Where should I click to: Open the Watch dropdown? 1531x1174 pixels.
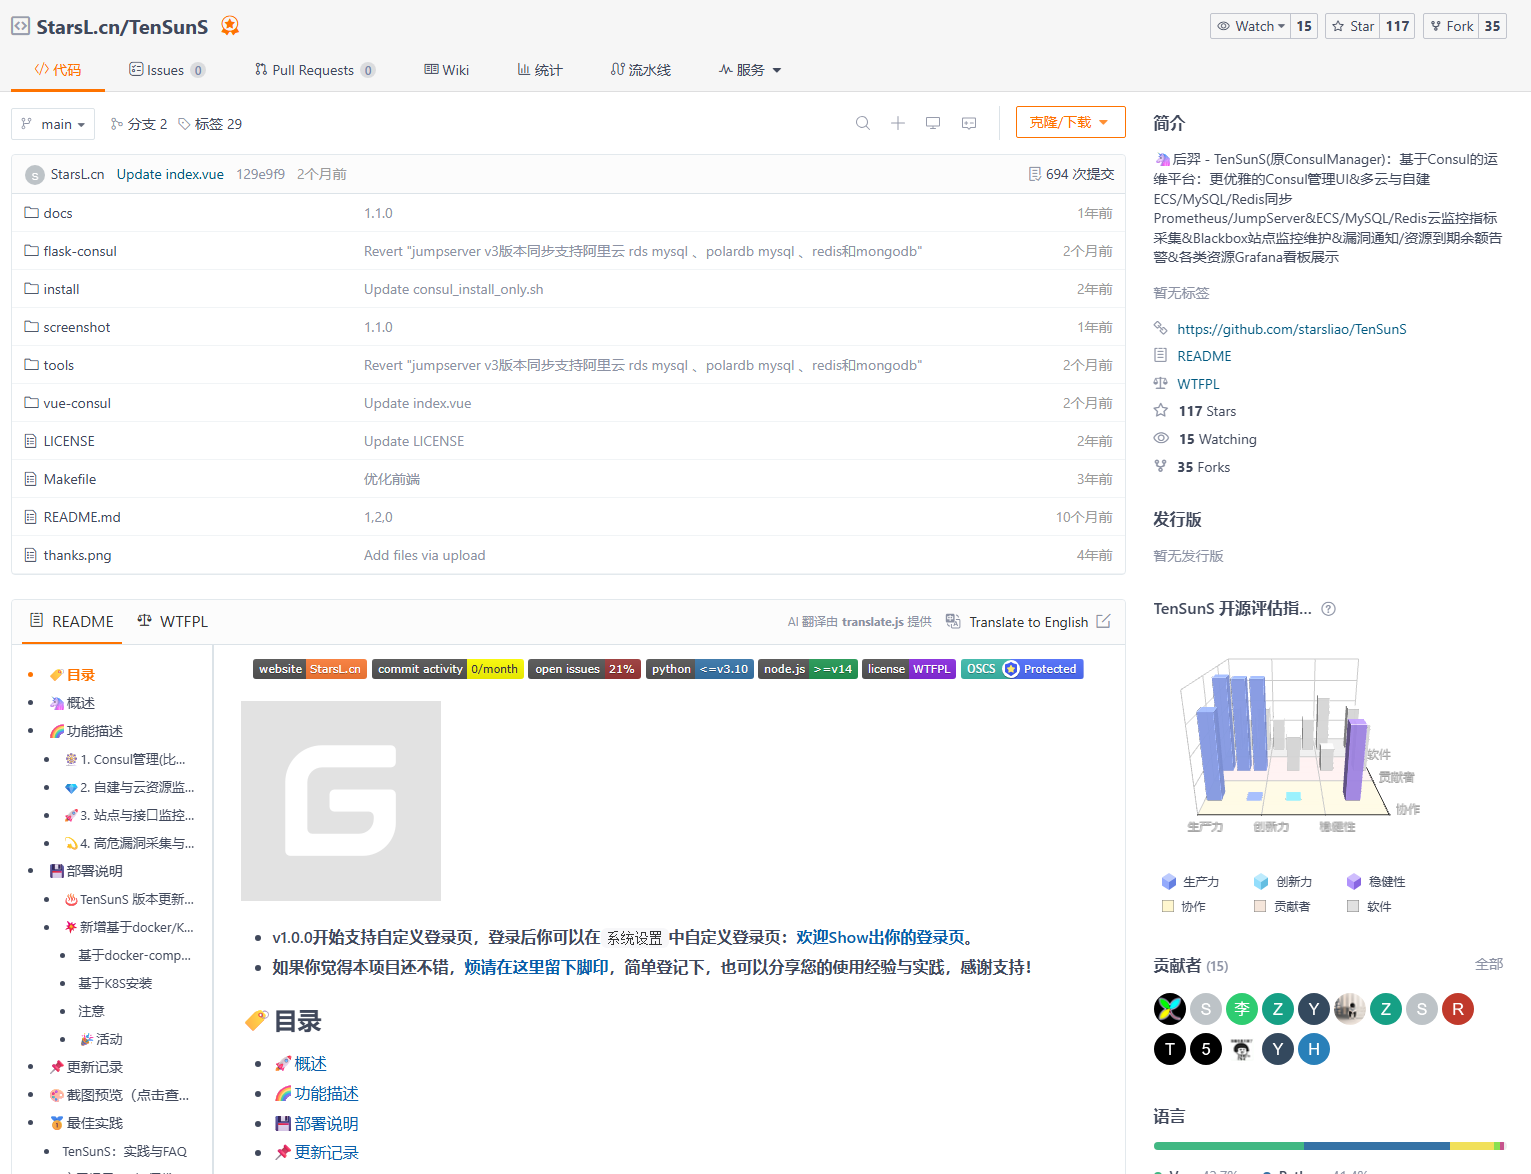[1251, 26]
